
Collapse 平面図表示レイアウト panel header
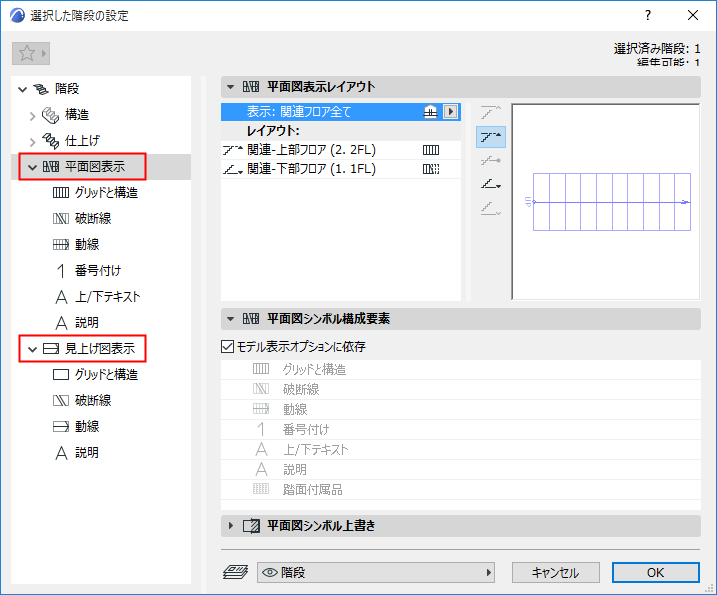pos(460,87)
